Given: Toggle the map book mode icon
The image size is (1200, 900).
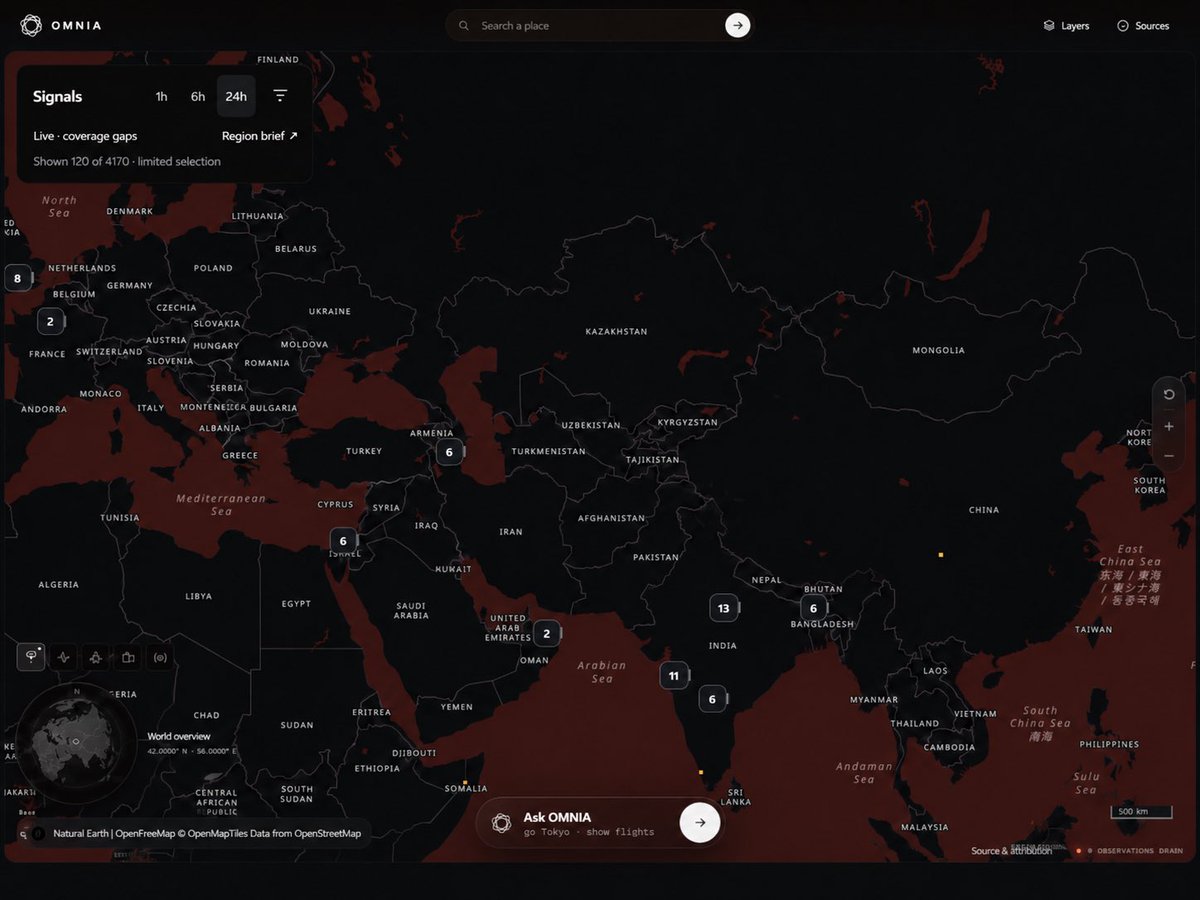Looking at the screenshot, I should [x=128, y=658].
